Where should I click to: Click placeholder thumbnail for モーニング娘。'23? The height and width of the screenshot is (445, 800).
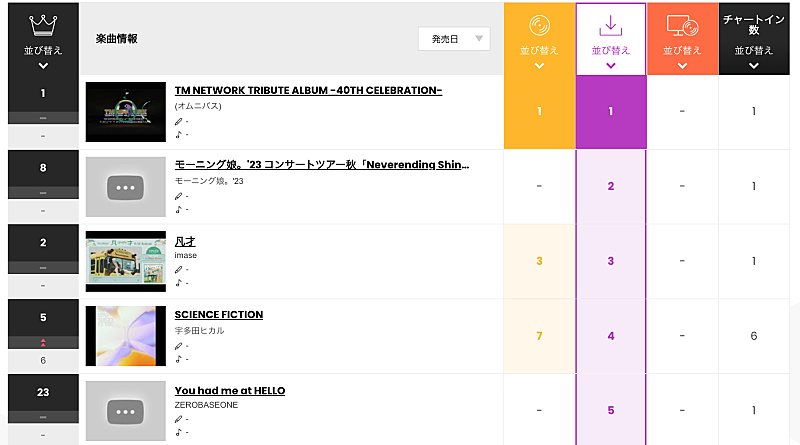[125, 187]
